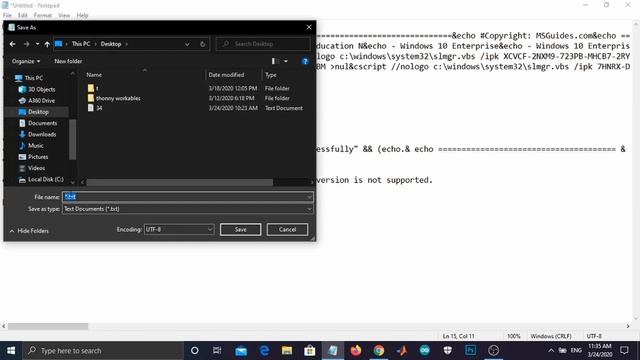Sort files by Date modified column

click(226, 75)
